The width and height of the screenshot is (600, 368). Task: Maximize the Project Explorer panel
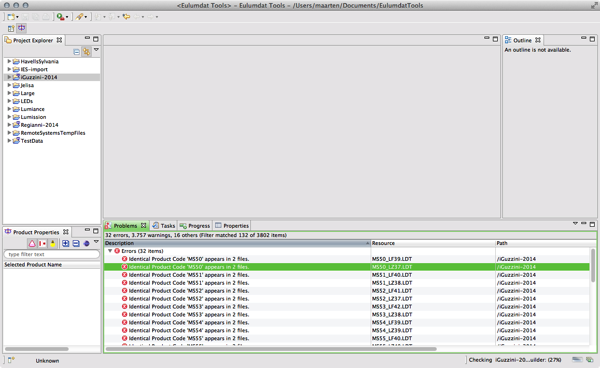point(96,39)
